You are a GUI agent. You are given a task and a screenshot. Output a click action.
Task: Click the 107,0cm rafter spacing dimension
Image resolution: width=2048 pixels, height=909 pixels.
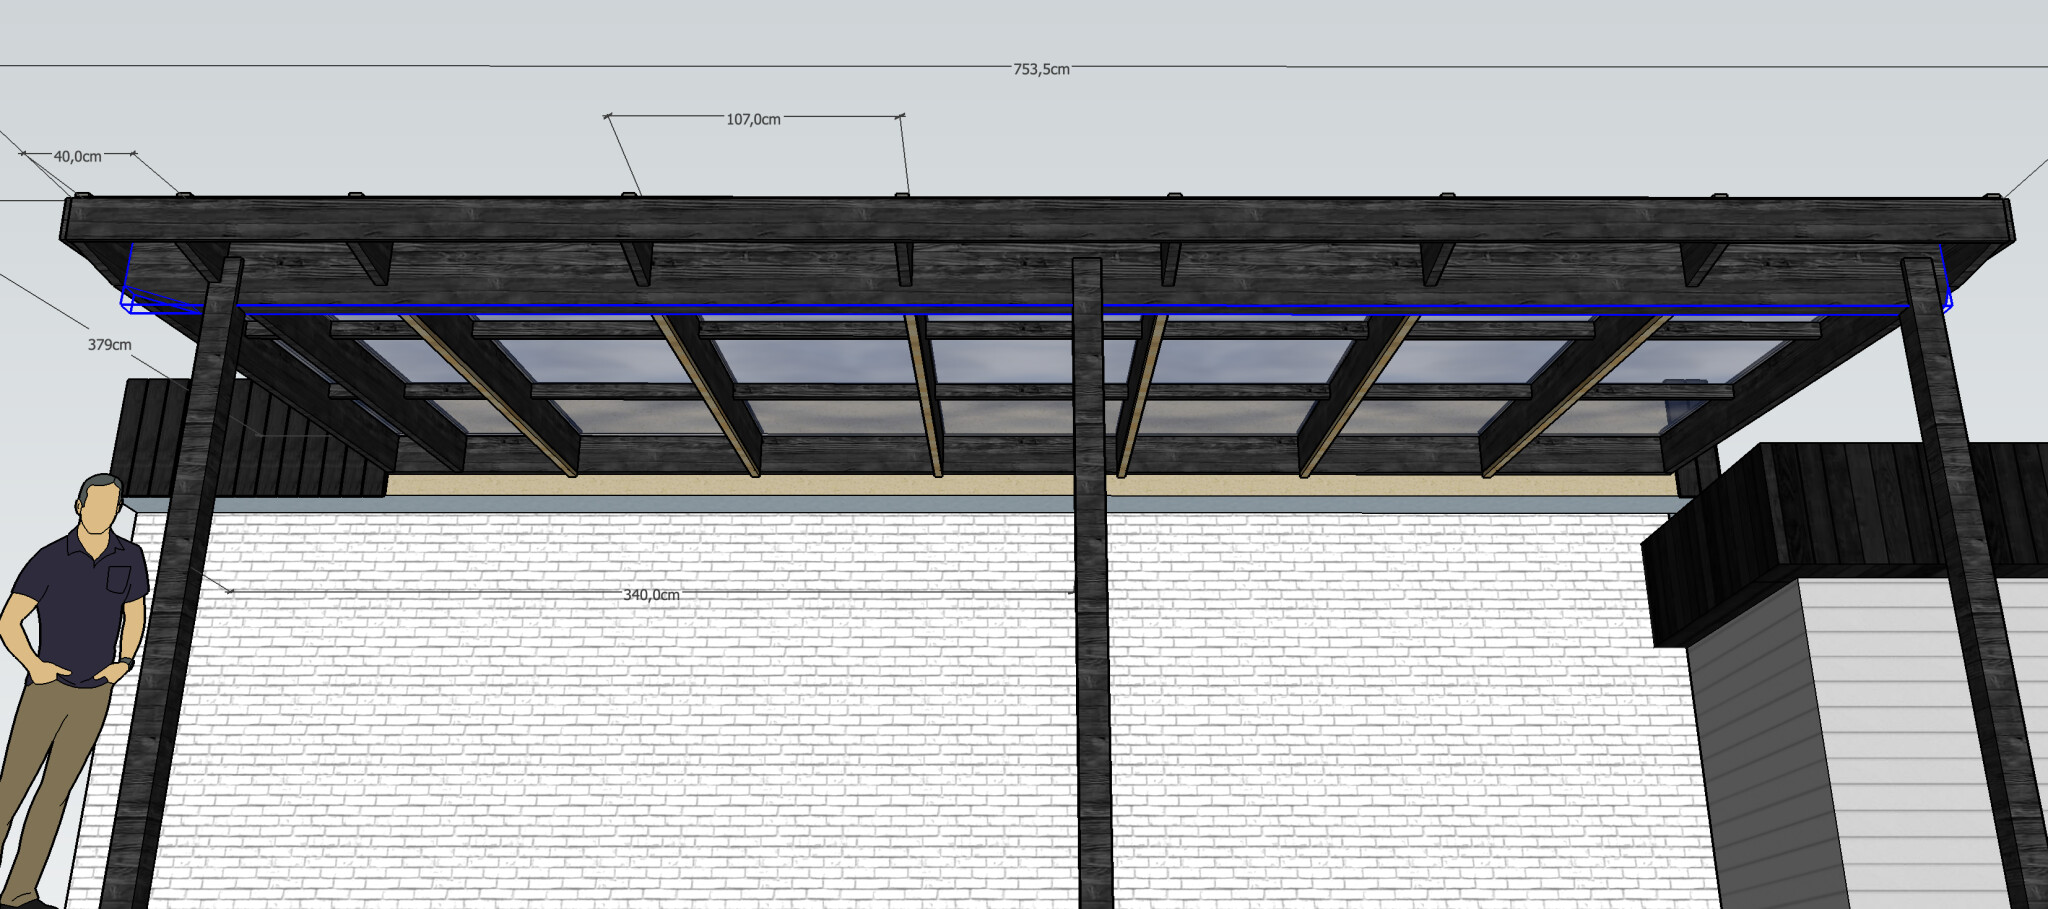[x=753, y=119]
